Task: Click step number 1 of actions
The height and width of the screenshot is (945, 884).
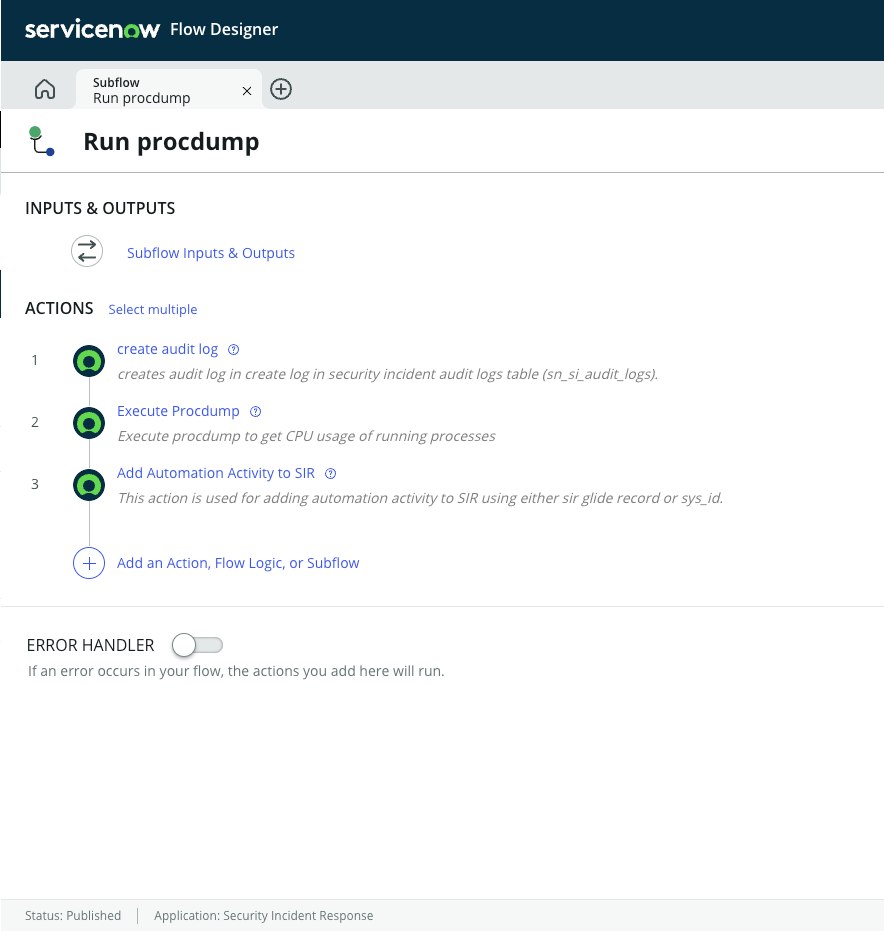Action: point(35,360)
